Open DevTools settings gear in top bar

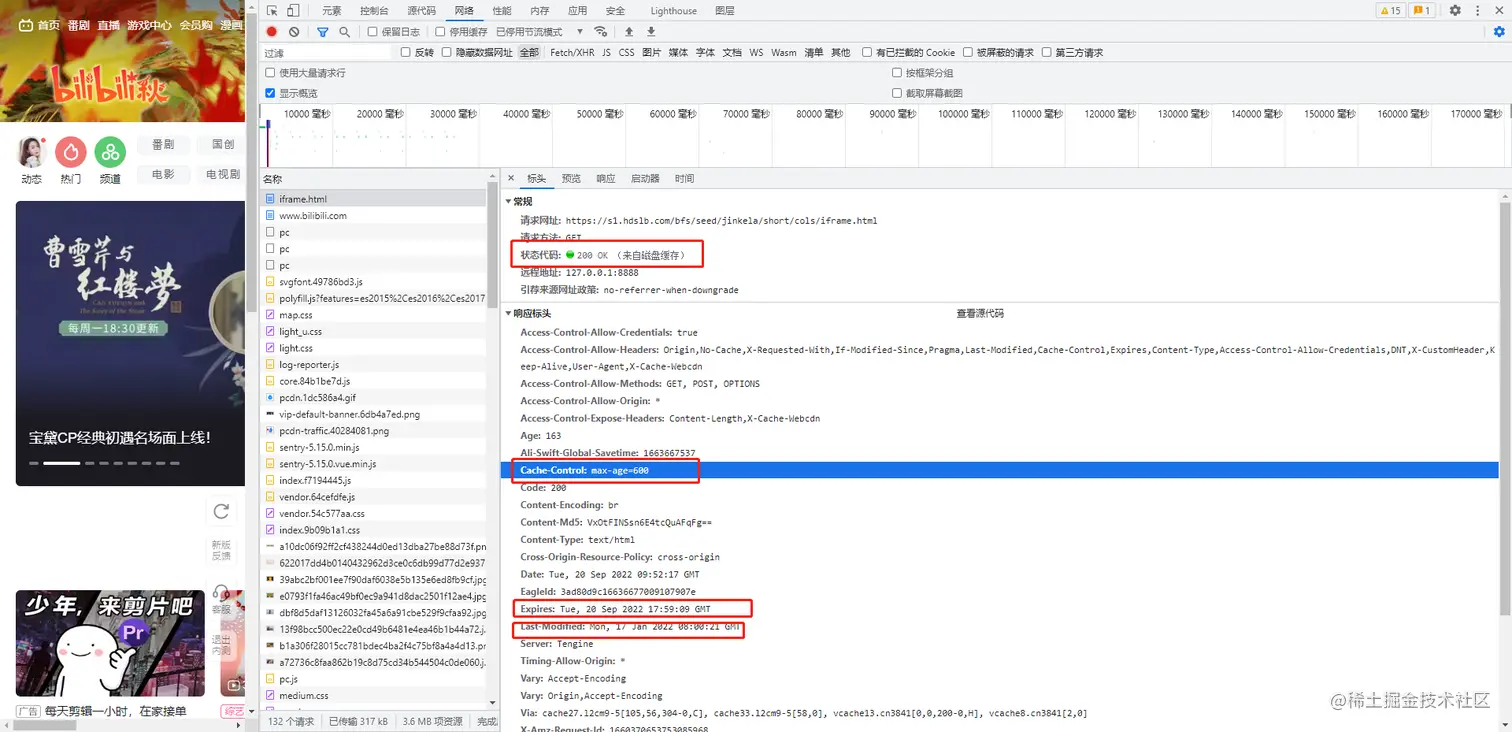[1455, 11]
